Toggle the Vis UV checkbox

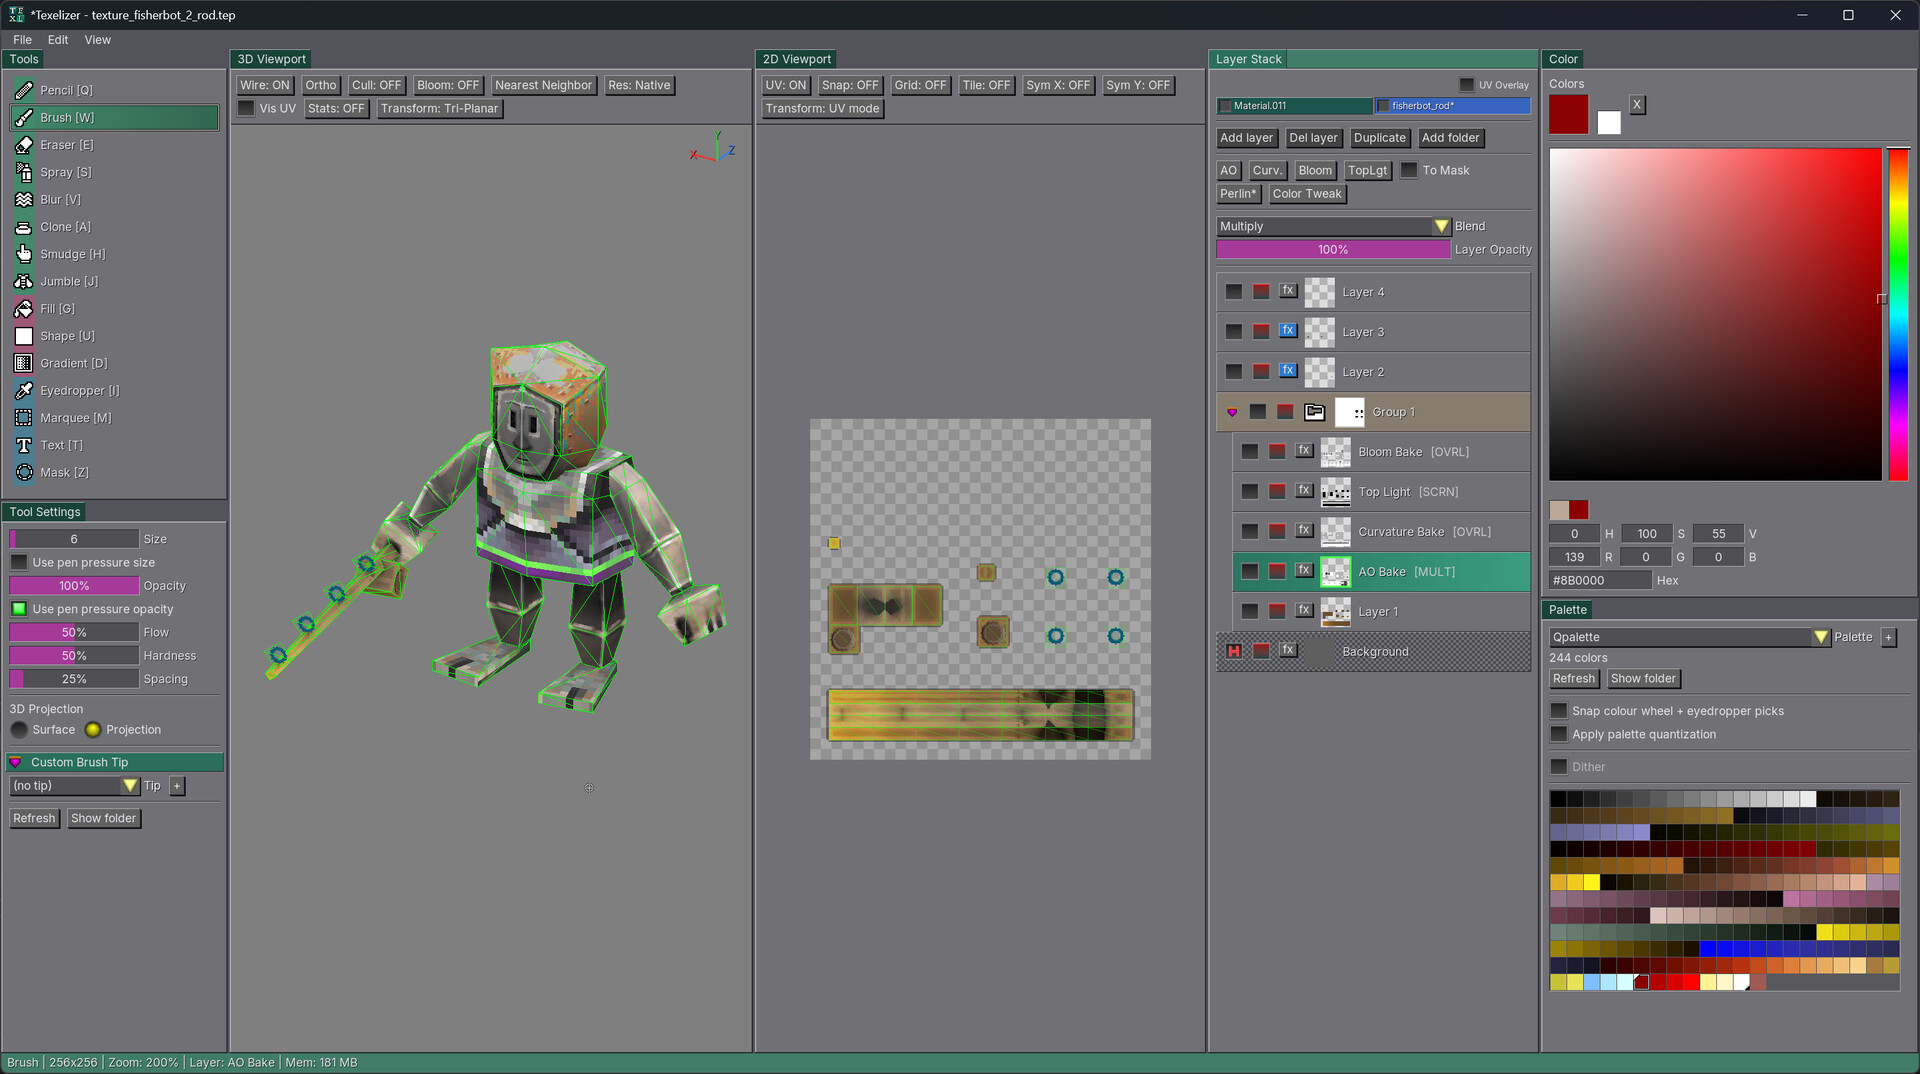[x=246, y=108]
